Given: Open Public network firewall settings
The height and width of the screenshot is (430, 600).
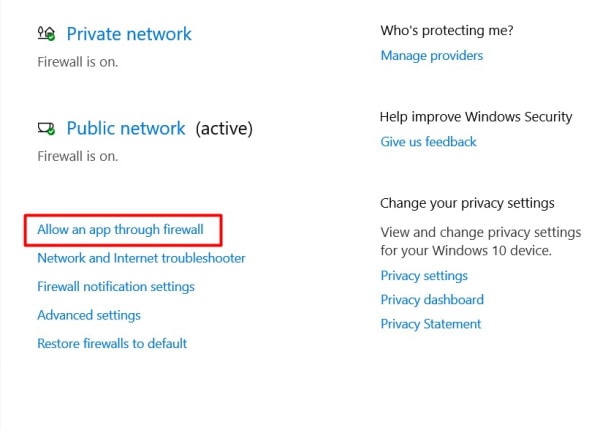Looking at the screenshot, I should [x=126, y=129].
